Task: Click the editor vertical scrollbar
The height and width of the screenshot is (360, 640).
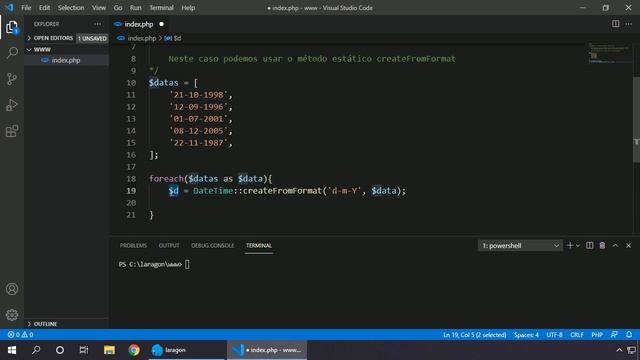Action: (636, 119)
